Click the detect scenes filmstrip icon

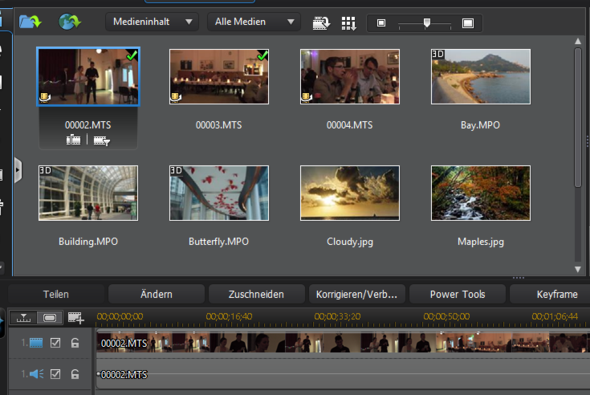321,23
